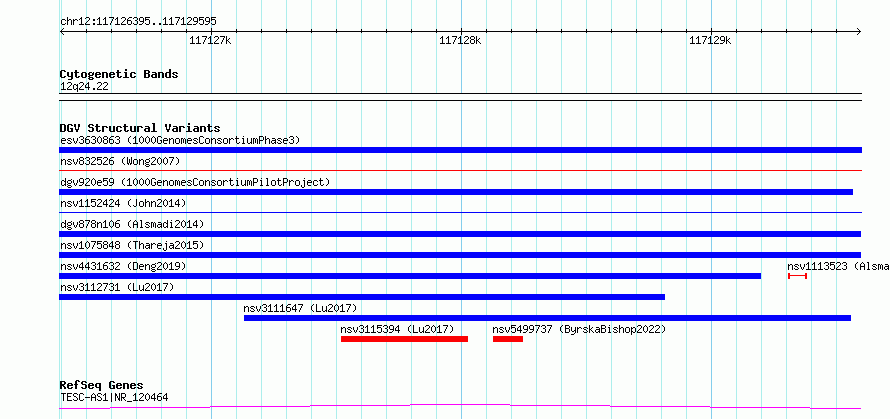890x419 pixels.
Task: Click the 117129k ruler position
Action: coord(710,40)
